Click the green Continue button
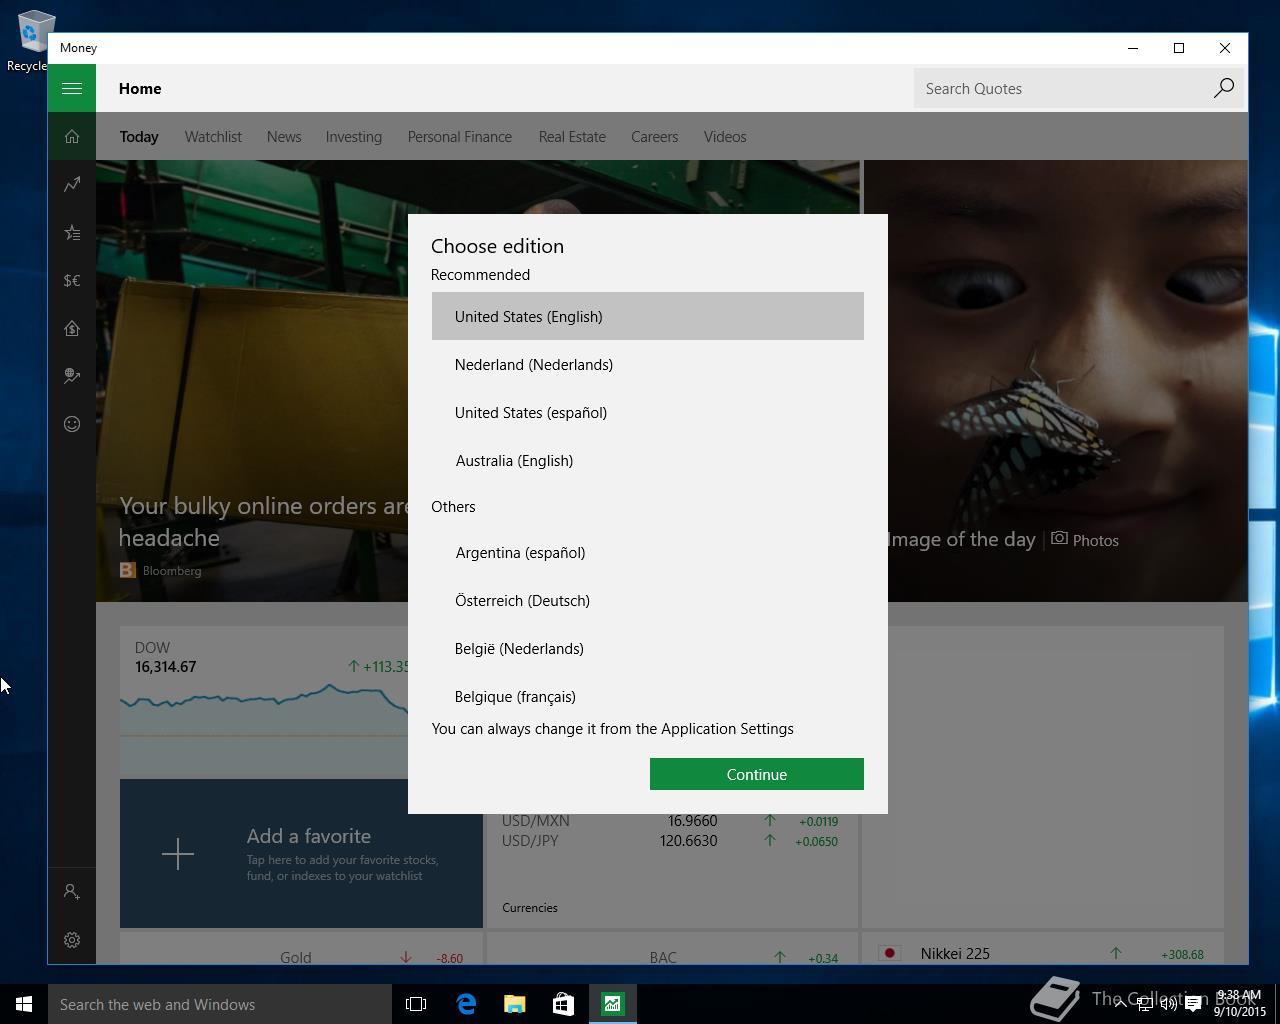Image resolution: width=1280 pixels, height=1024 pixels. tap(757, 774)
